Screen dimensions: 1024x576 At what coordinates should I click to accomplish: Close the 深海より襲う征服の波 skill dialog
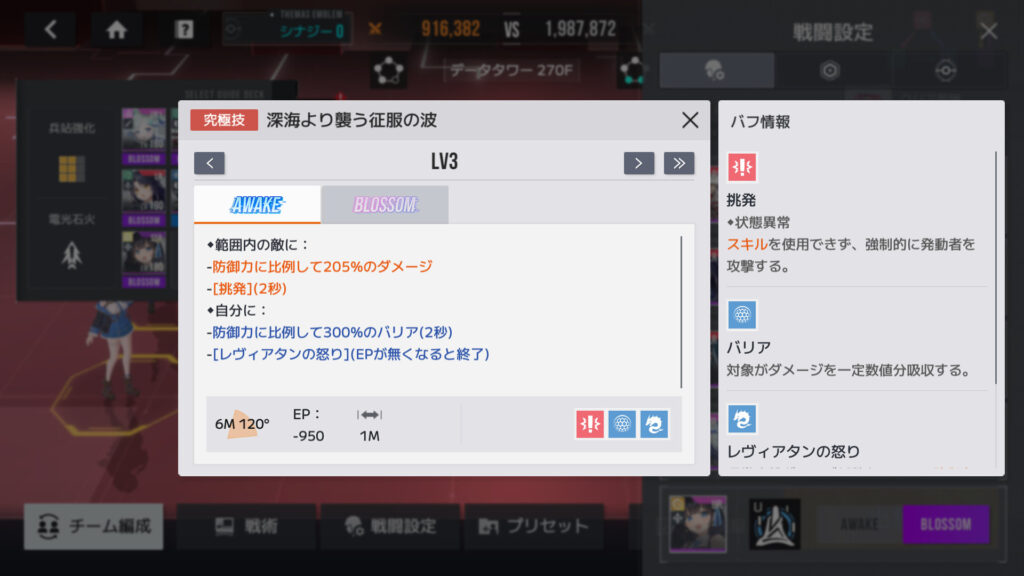coord(690,120)
